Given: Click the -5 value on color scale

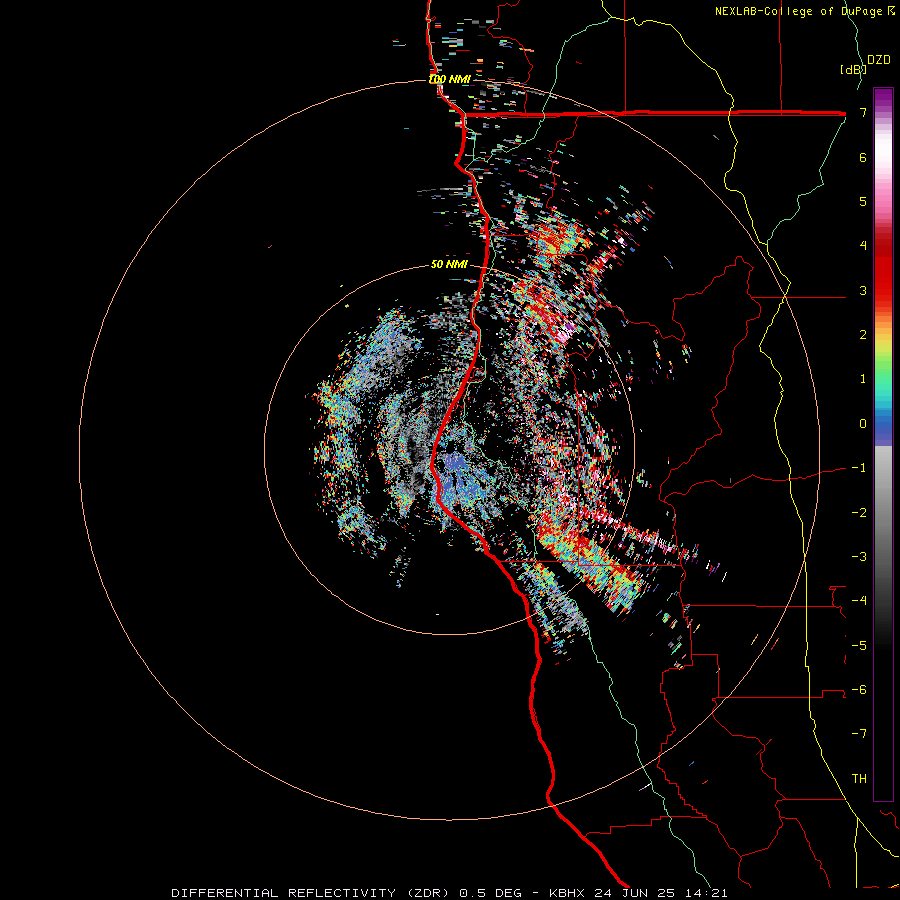Looking at the screenshot, I should pos(859,646).
